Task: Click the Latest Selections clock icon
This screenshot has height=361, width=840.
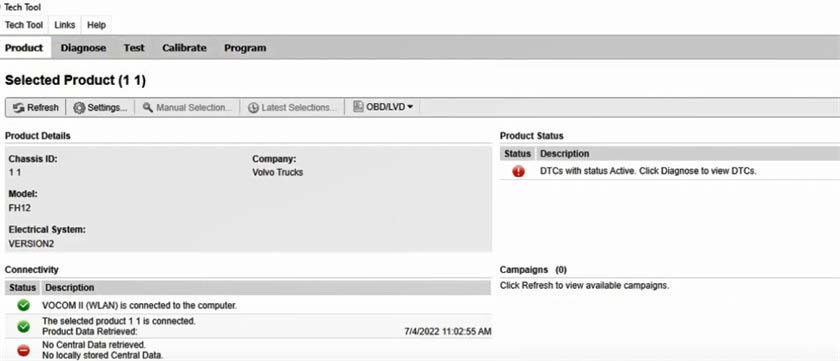Action: (253, 108)
